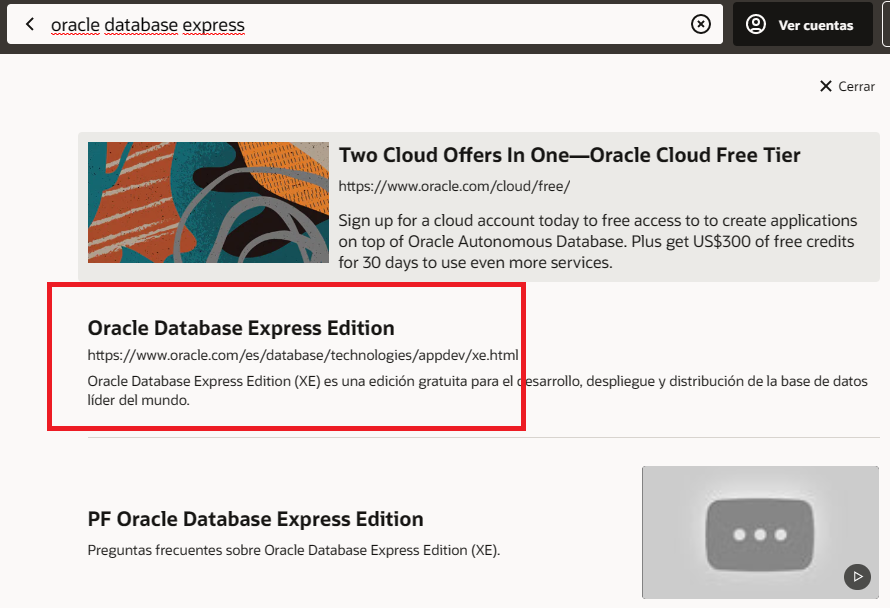
Task: Open Oracle Database Express Edition result title
Action: (241, 328)
